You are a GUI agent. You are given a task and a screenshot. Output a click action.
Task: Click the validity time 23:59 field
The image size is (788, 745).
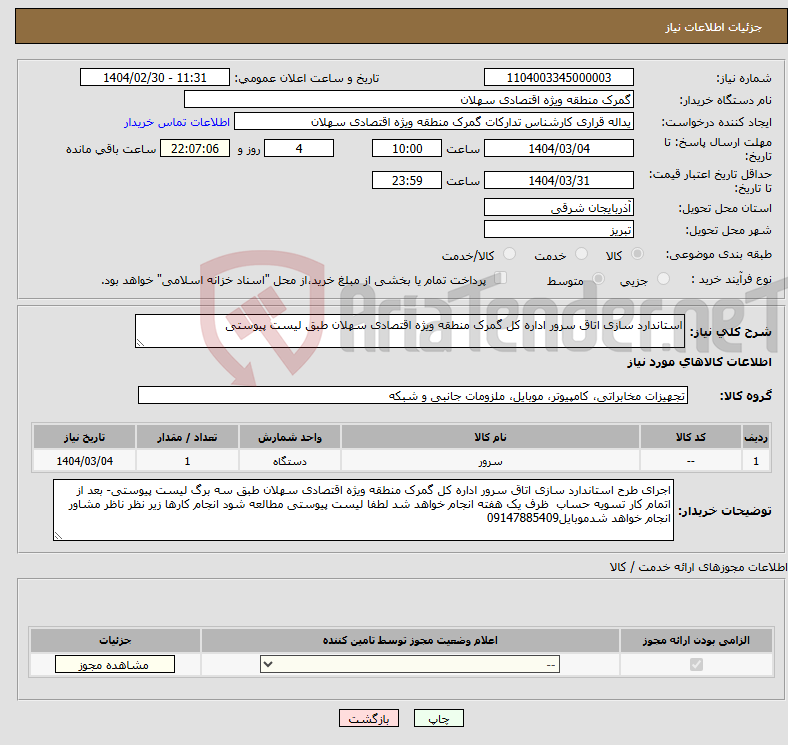(x=407, y=180)
